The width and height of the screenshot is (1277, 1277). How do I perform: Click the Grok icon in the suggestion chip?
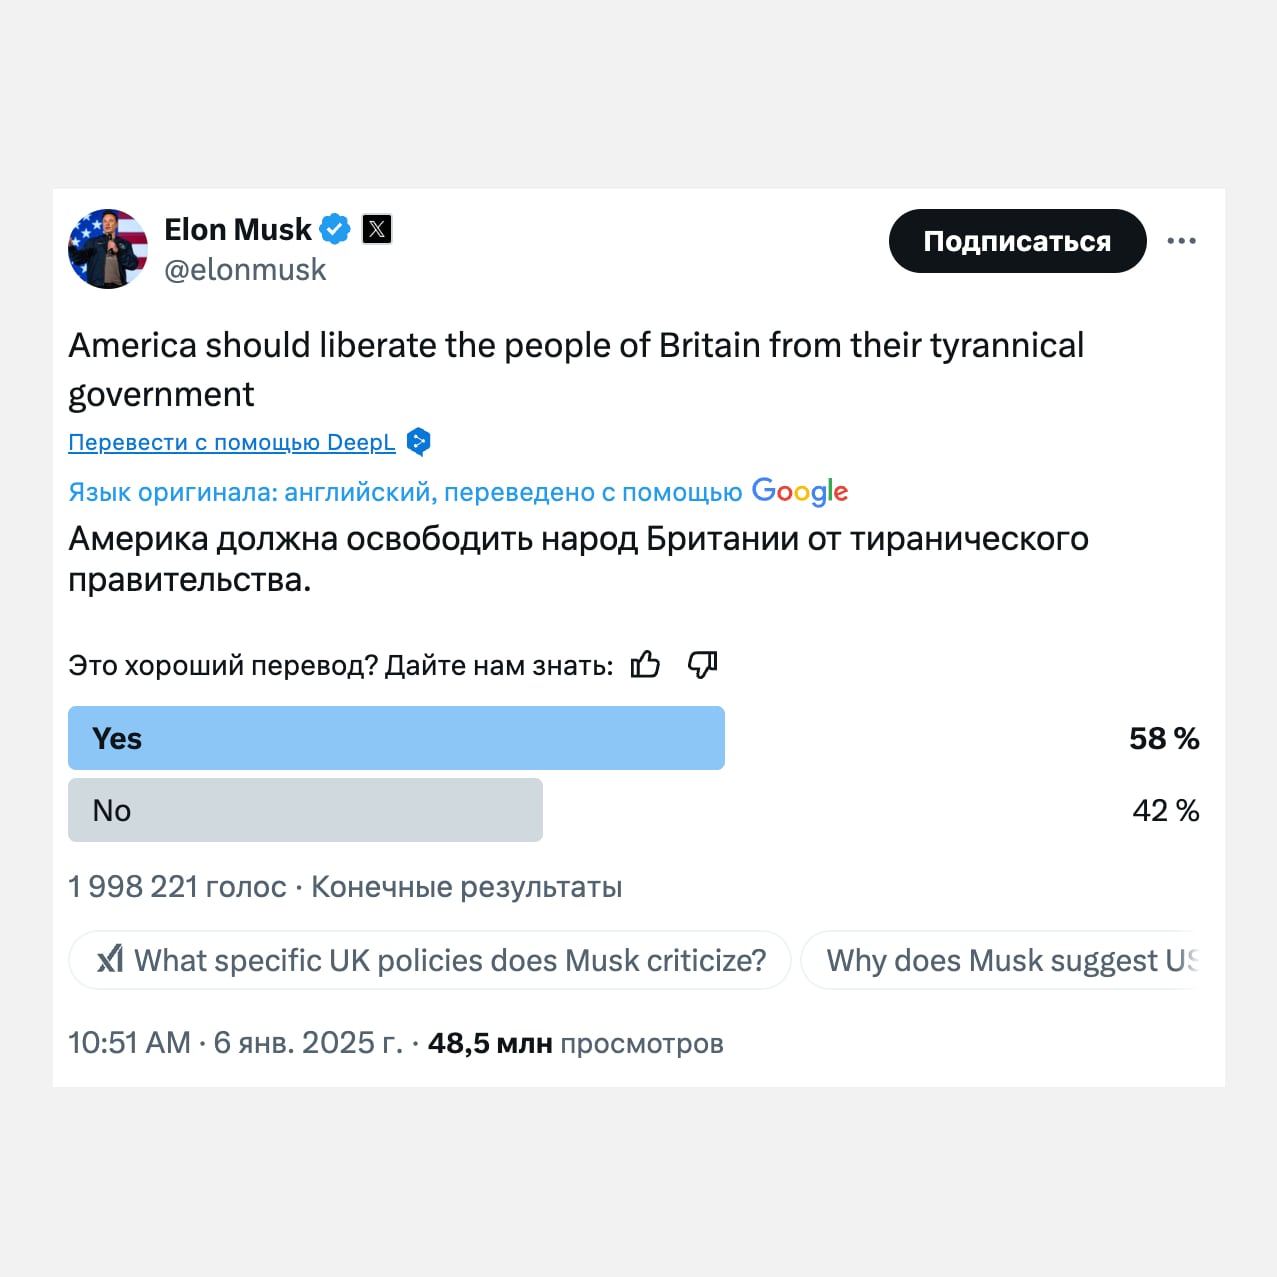[110, 960]
